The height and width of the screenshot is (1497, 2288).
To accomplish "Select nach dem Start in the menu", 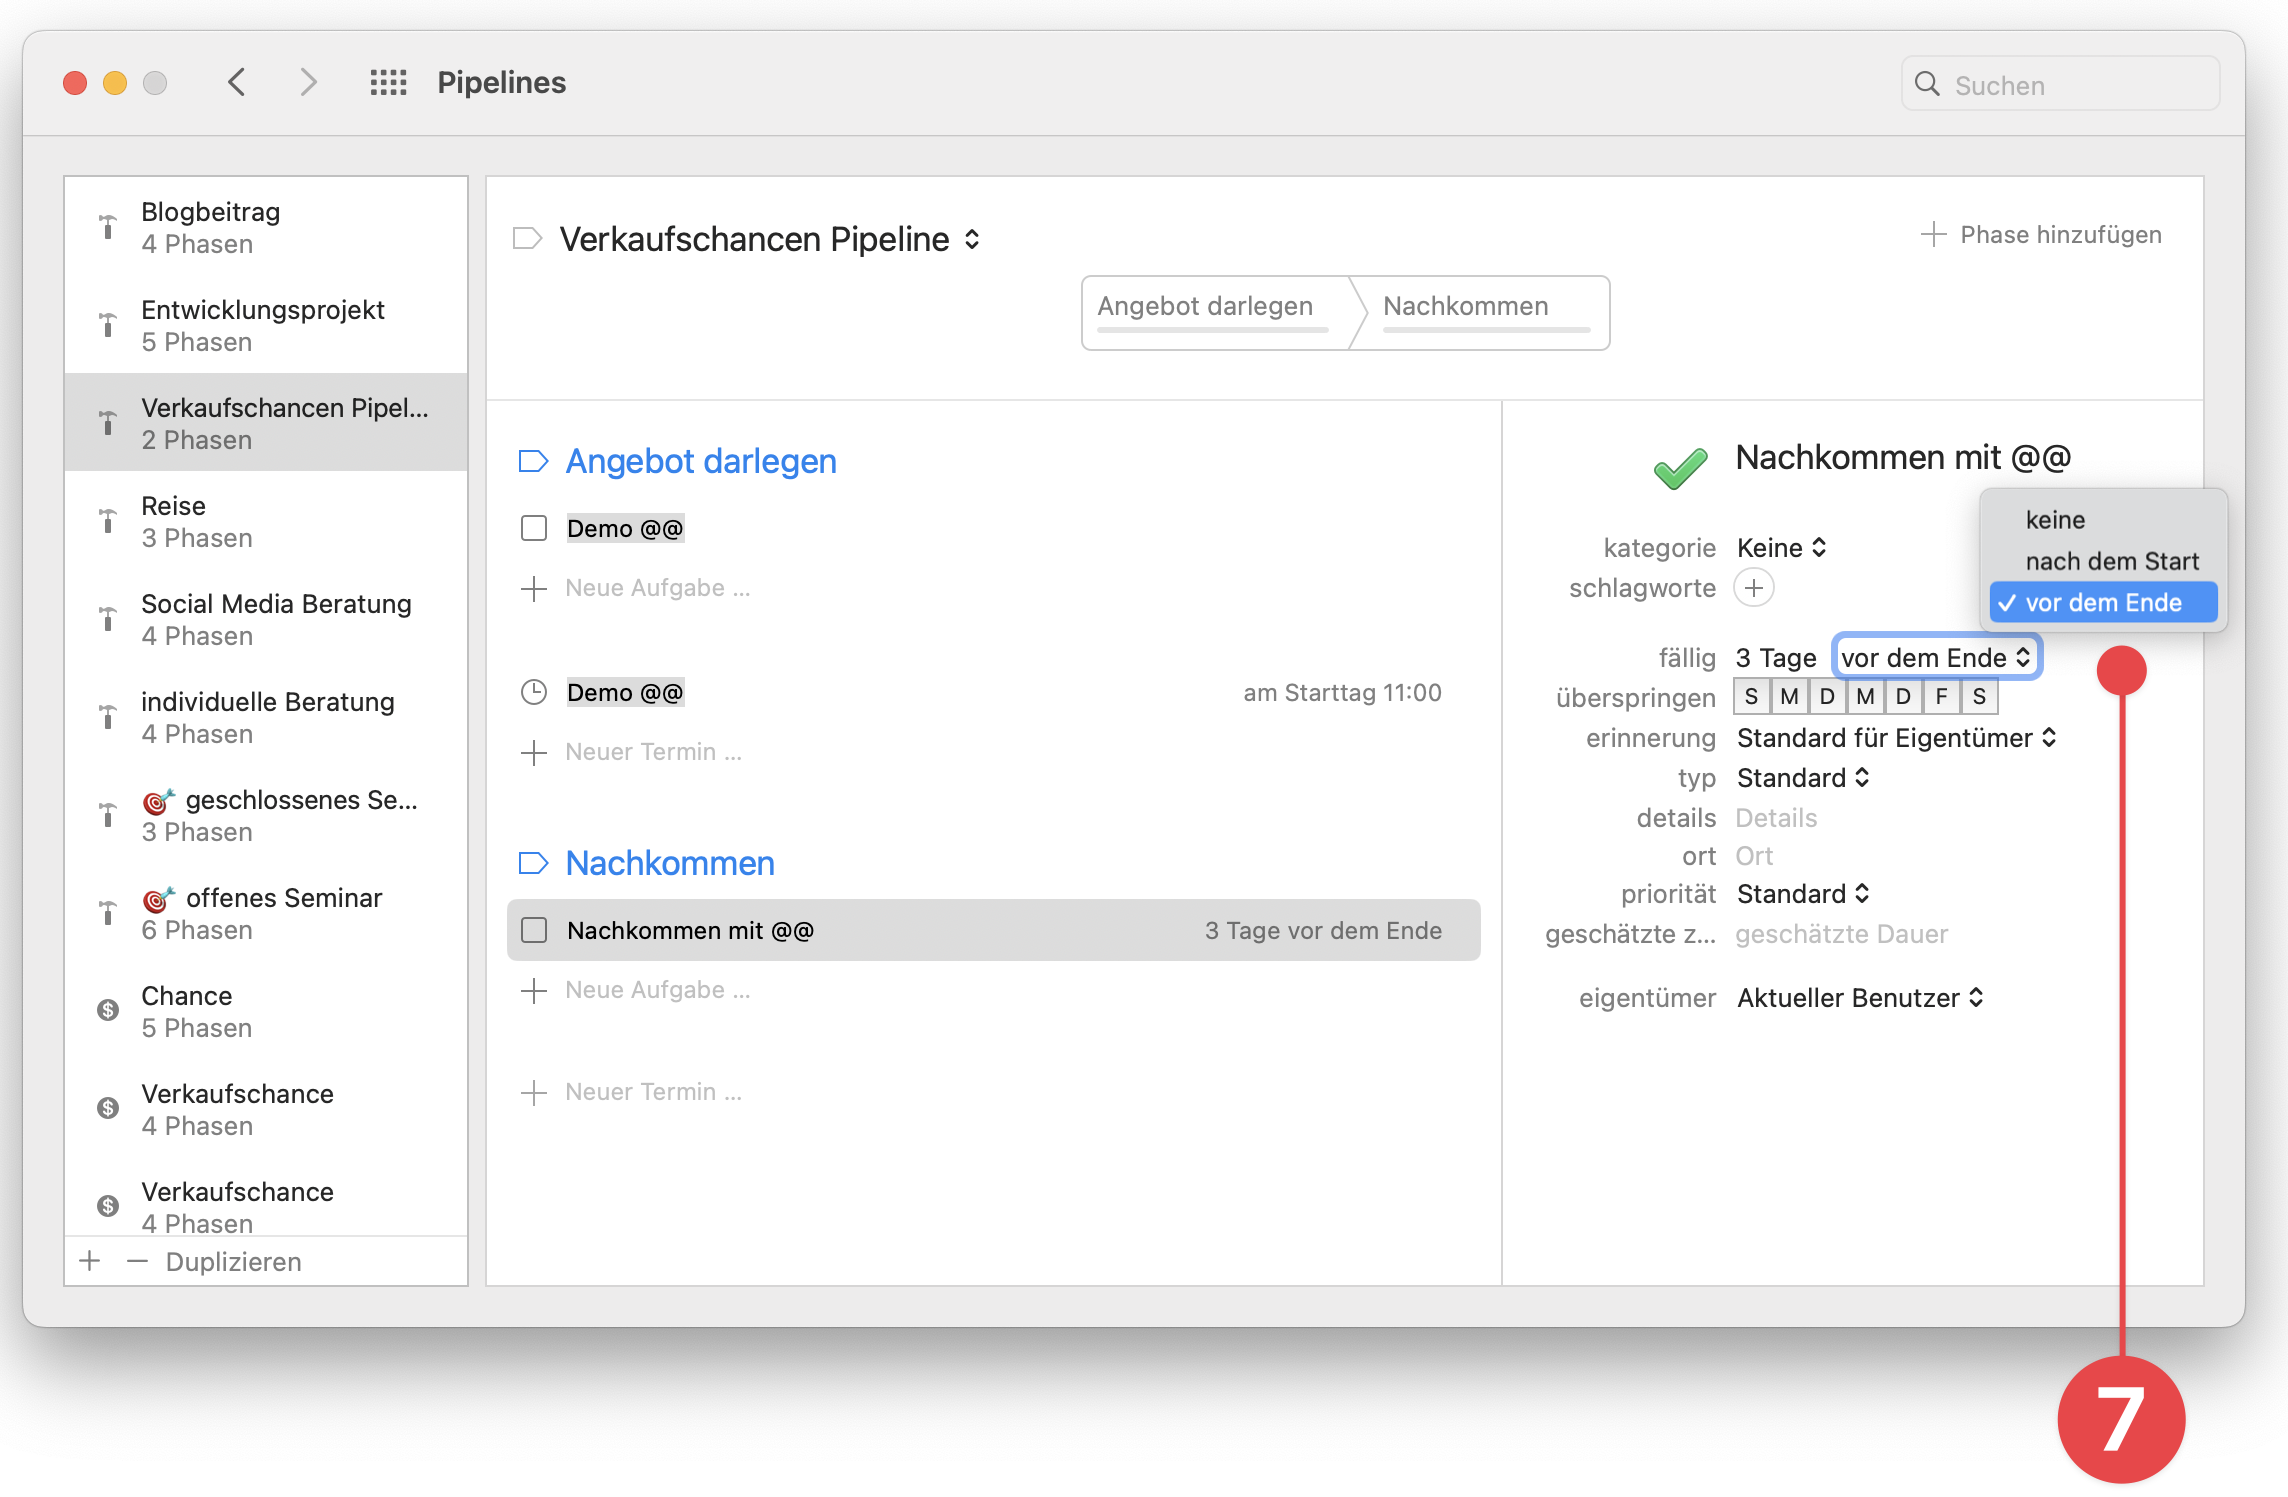I will click(2112, 561).
